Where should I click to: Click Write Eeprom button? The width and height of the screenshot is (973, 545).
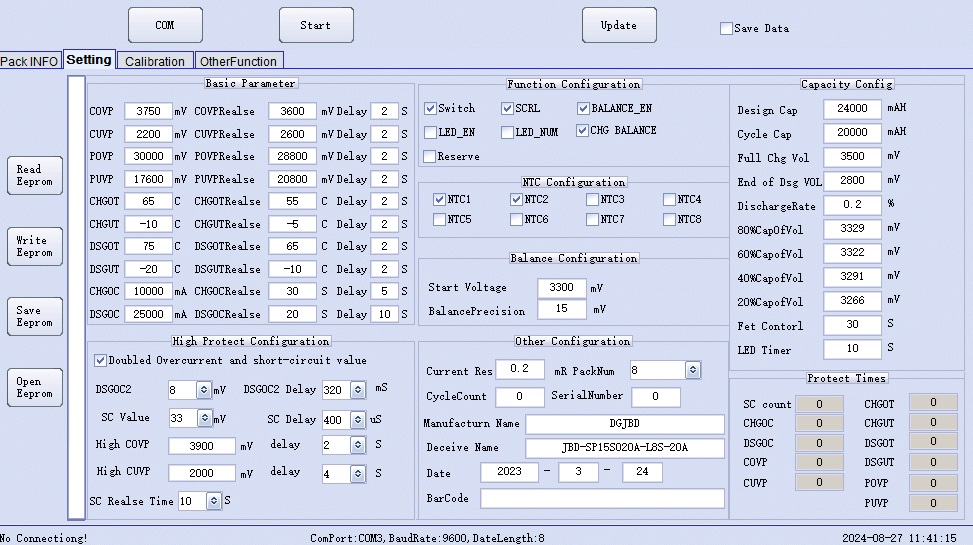(35, 246)
